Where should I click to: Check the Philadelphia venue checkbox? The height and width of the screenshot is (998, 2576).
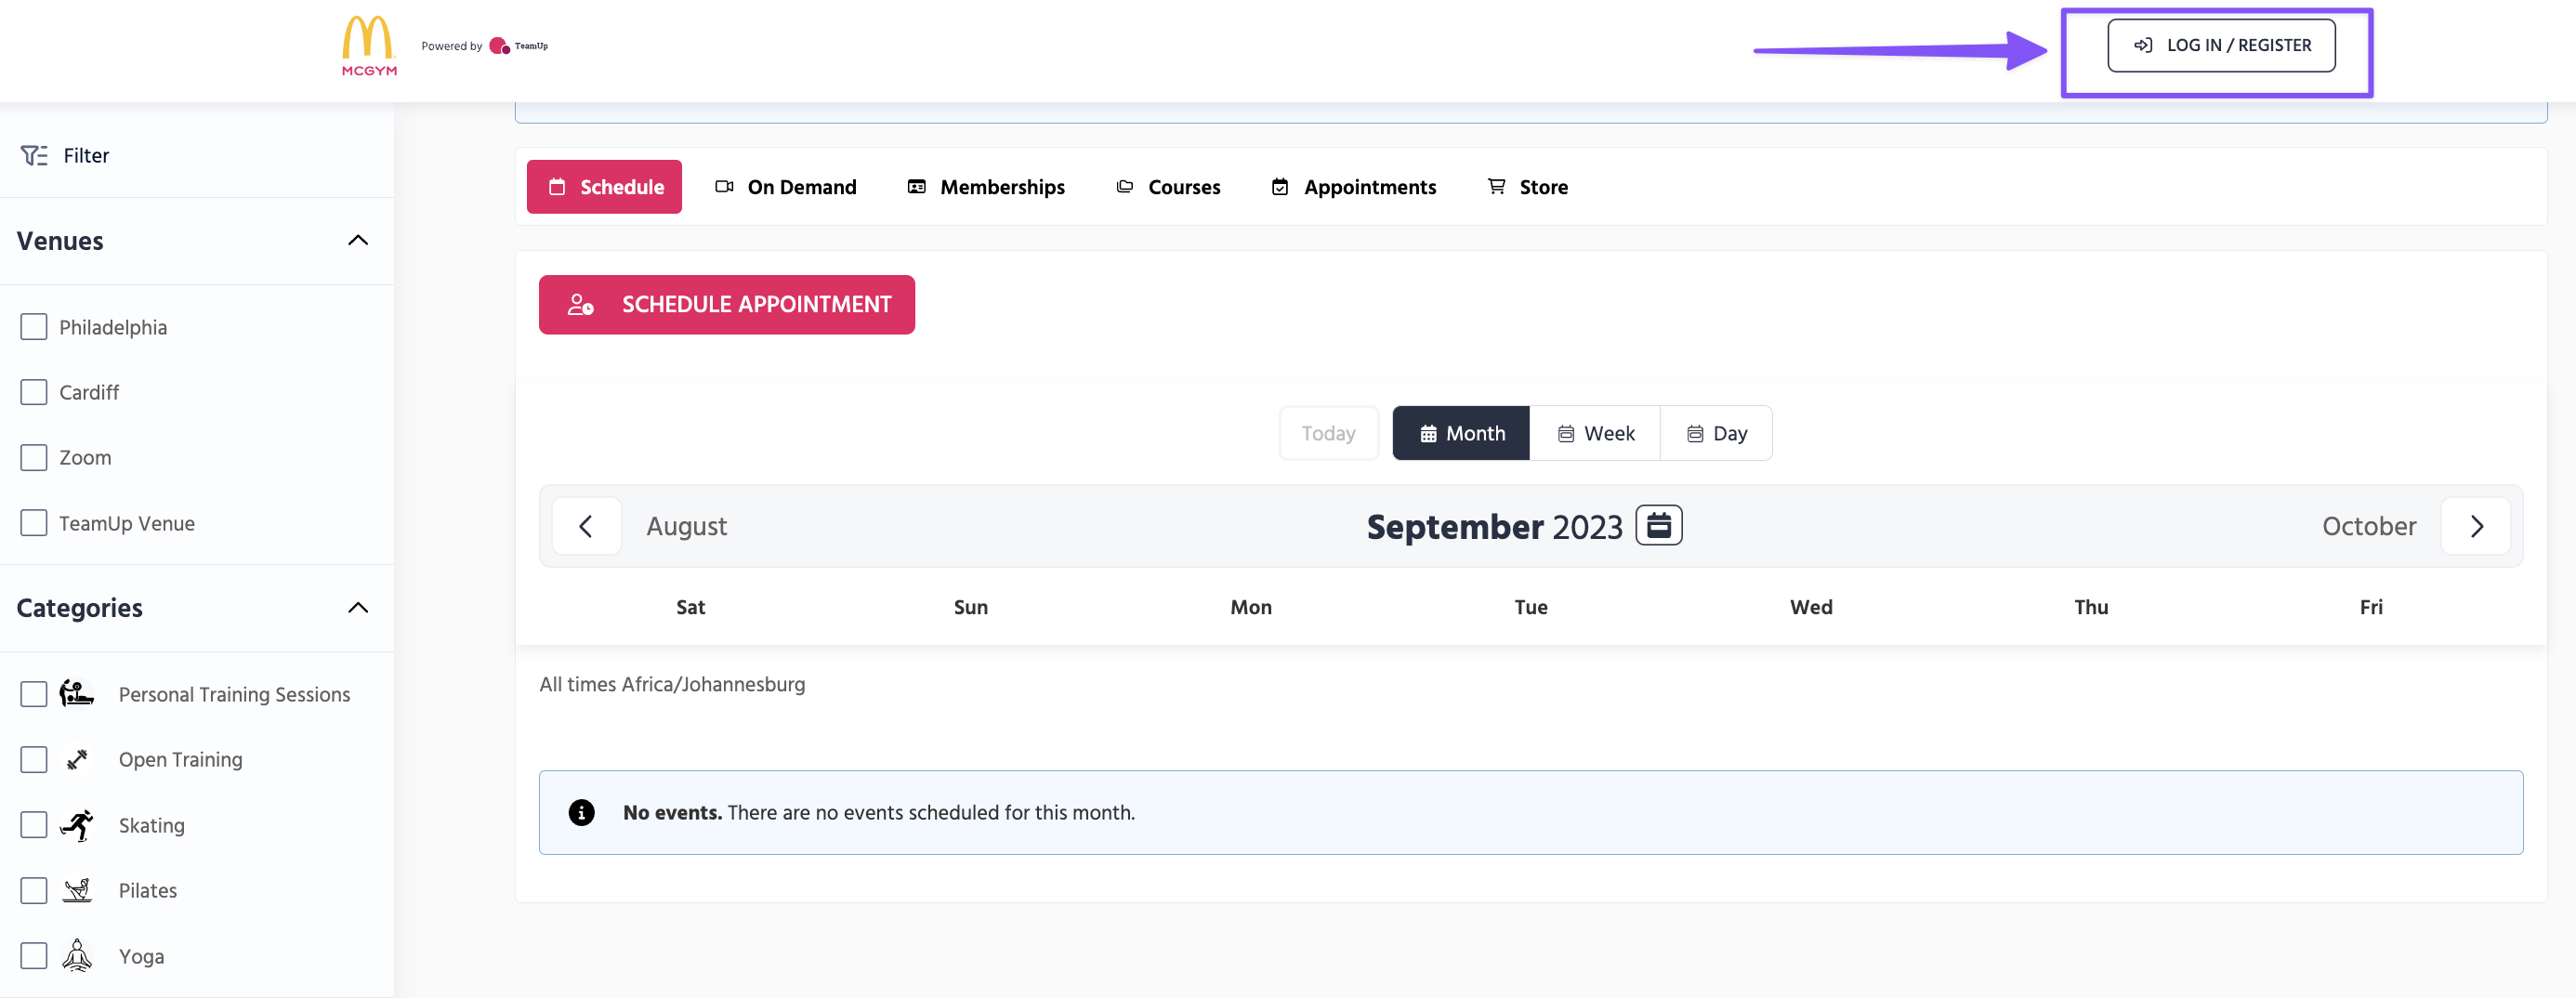34,327
